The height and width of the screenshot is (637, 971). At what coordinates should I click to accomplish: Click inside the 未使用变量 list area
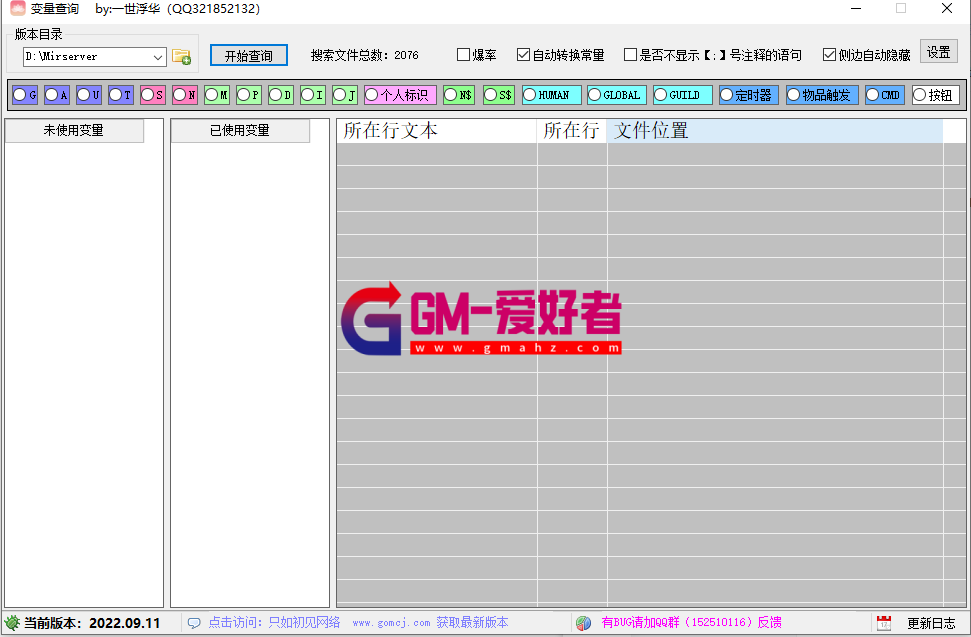click(84, 375)
